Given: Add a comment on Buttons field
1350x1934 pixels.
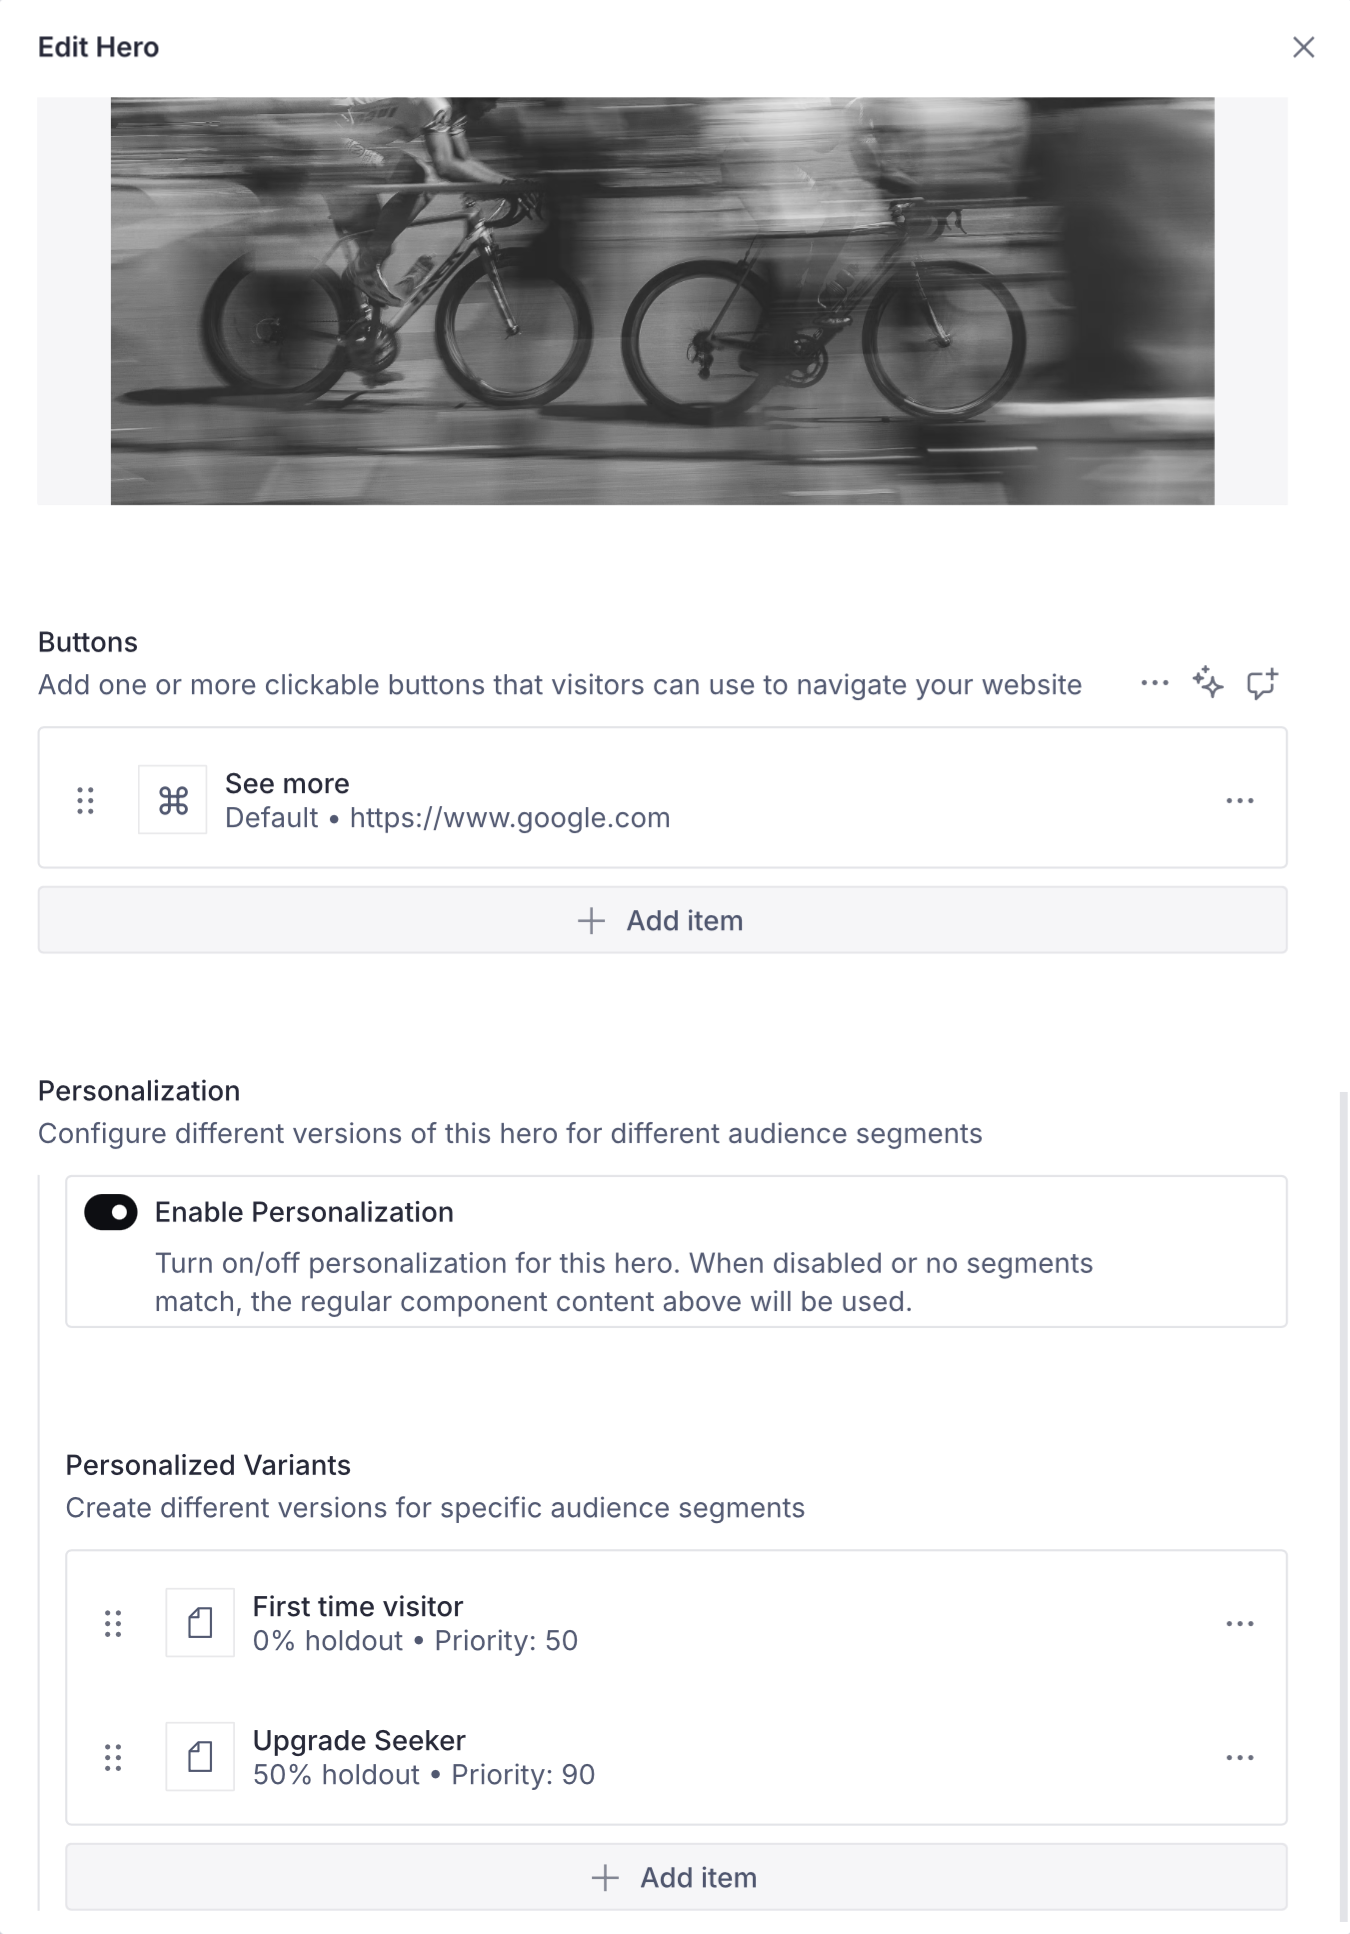Looking at the screenshot, I should (x=1262, y=683).
